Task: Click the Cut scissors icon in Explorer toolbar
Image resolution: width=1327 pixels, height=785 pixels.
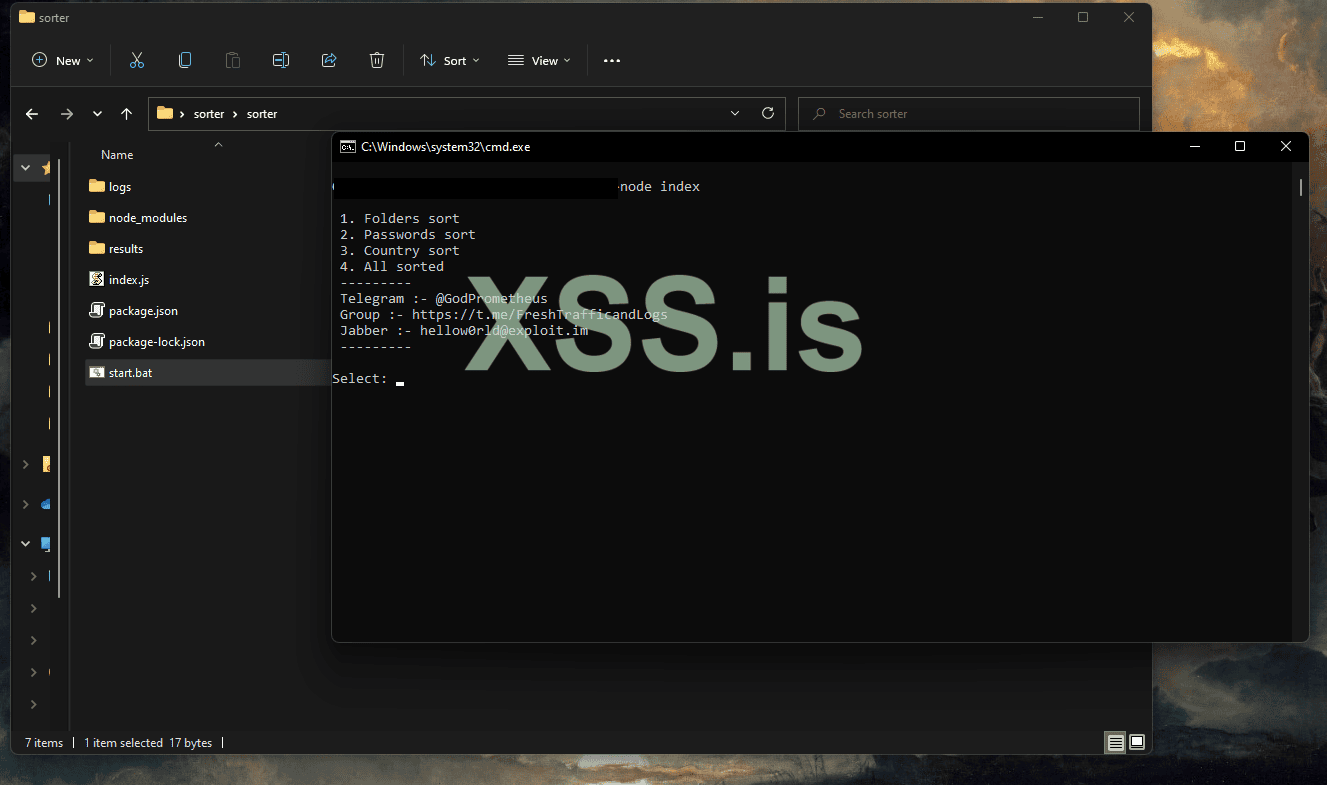Action: click(x=137, y=61)
